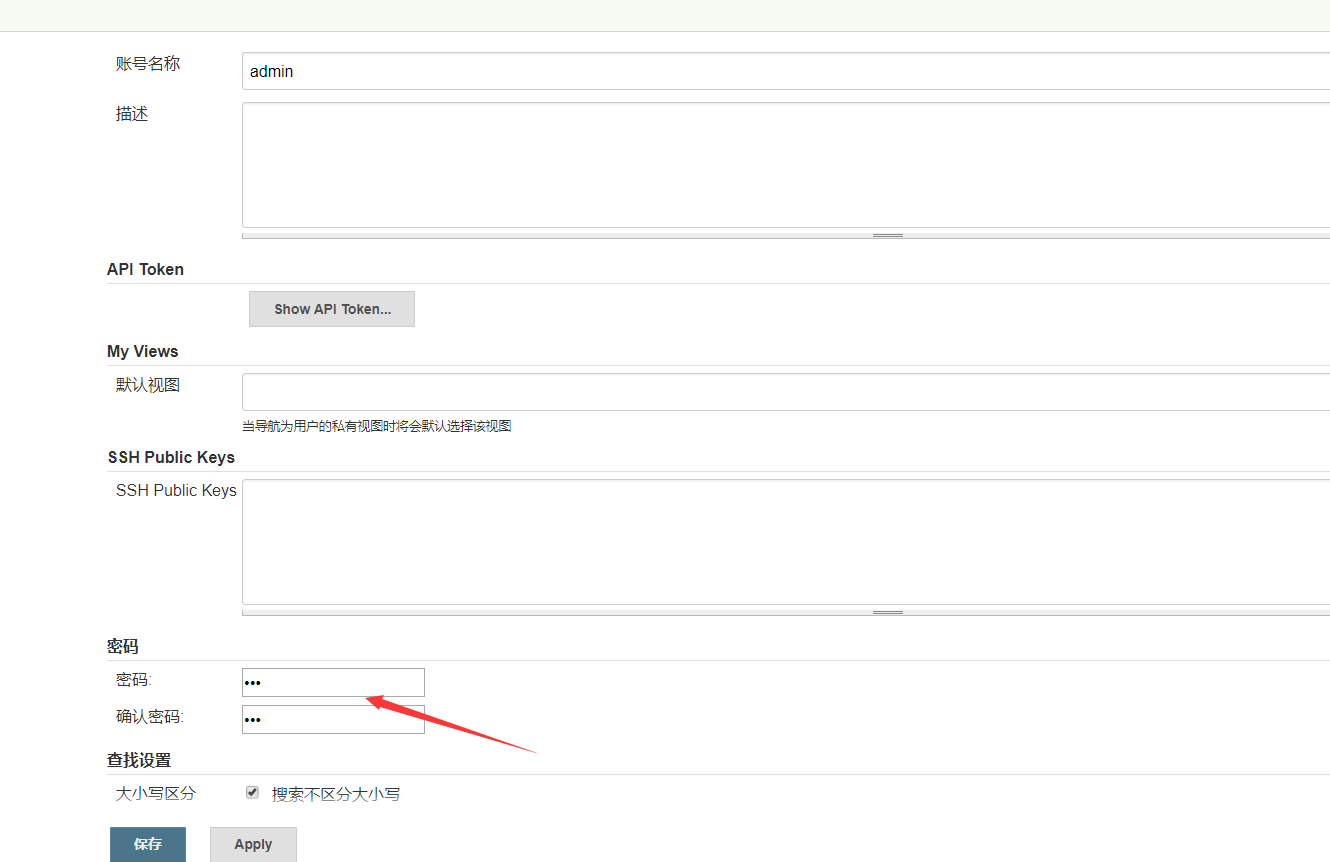Select the API Token section heading

[x=145, y=269]
